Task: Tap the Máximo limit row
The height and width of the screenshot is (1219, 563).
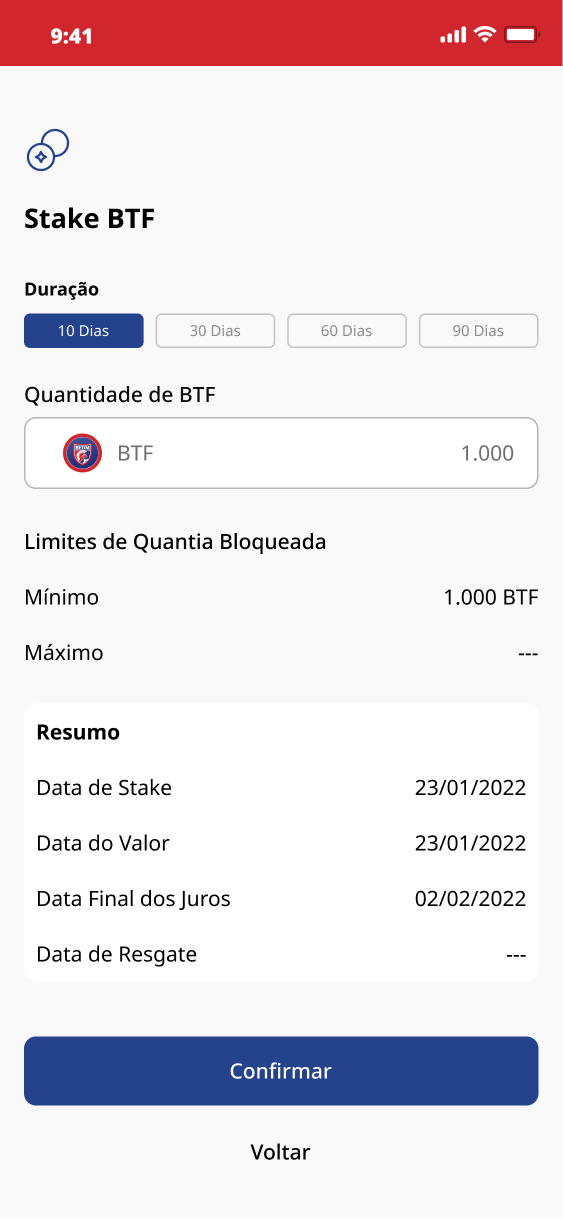Action: click(281, 653)
